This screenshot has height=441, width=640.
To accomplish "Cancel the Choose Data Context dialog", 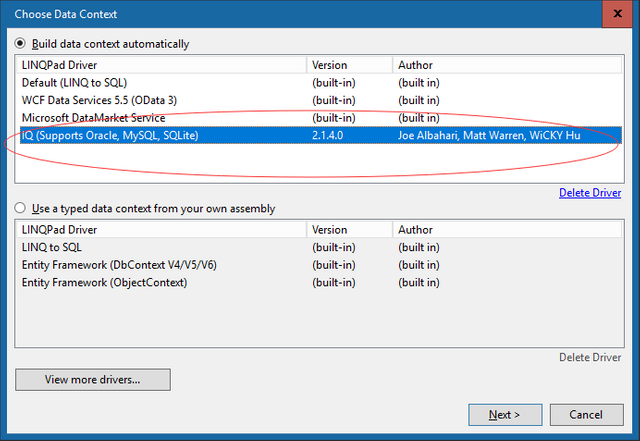I will [586, 414].
